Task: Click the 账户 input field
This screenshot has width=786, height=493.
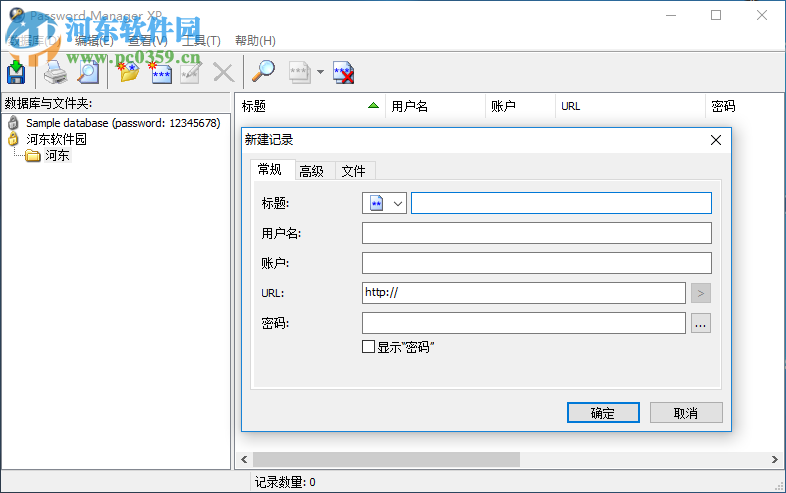Action: click(x=537, y=263)
